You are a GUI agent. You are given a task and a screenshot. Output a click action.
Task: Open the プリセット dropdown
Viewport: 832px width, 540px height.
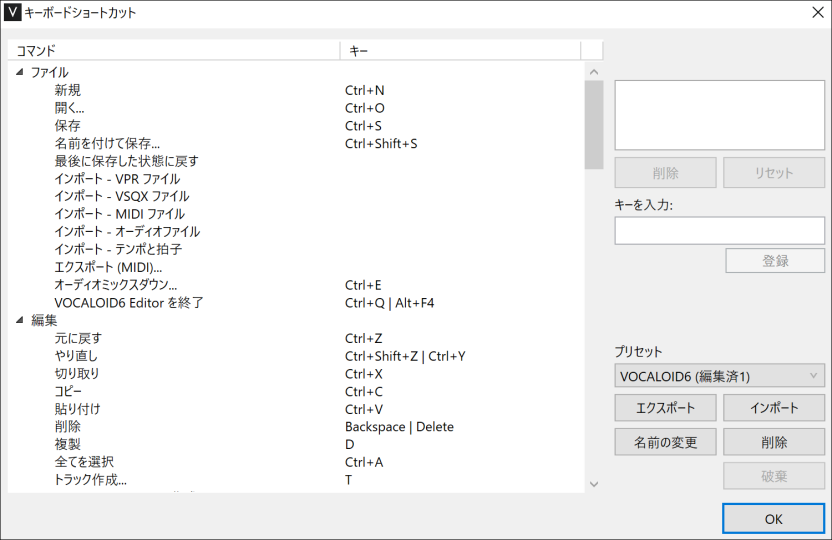coord(719,376)
